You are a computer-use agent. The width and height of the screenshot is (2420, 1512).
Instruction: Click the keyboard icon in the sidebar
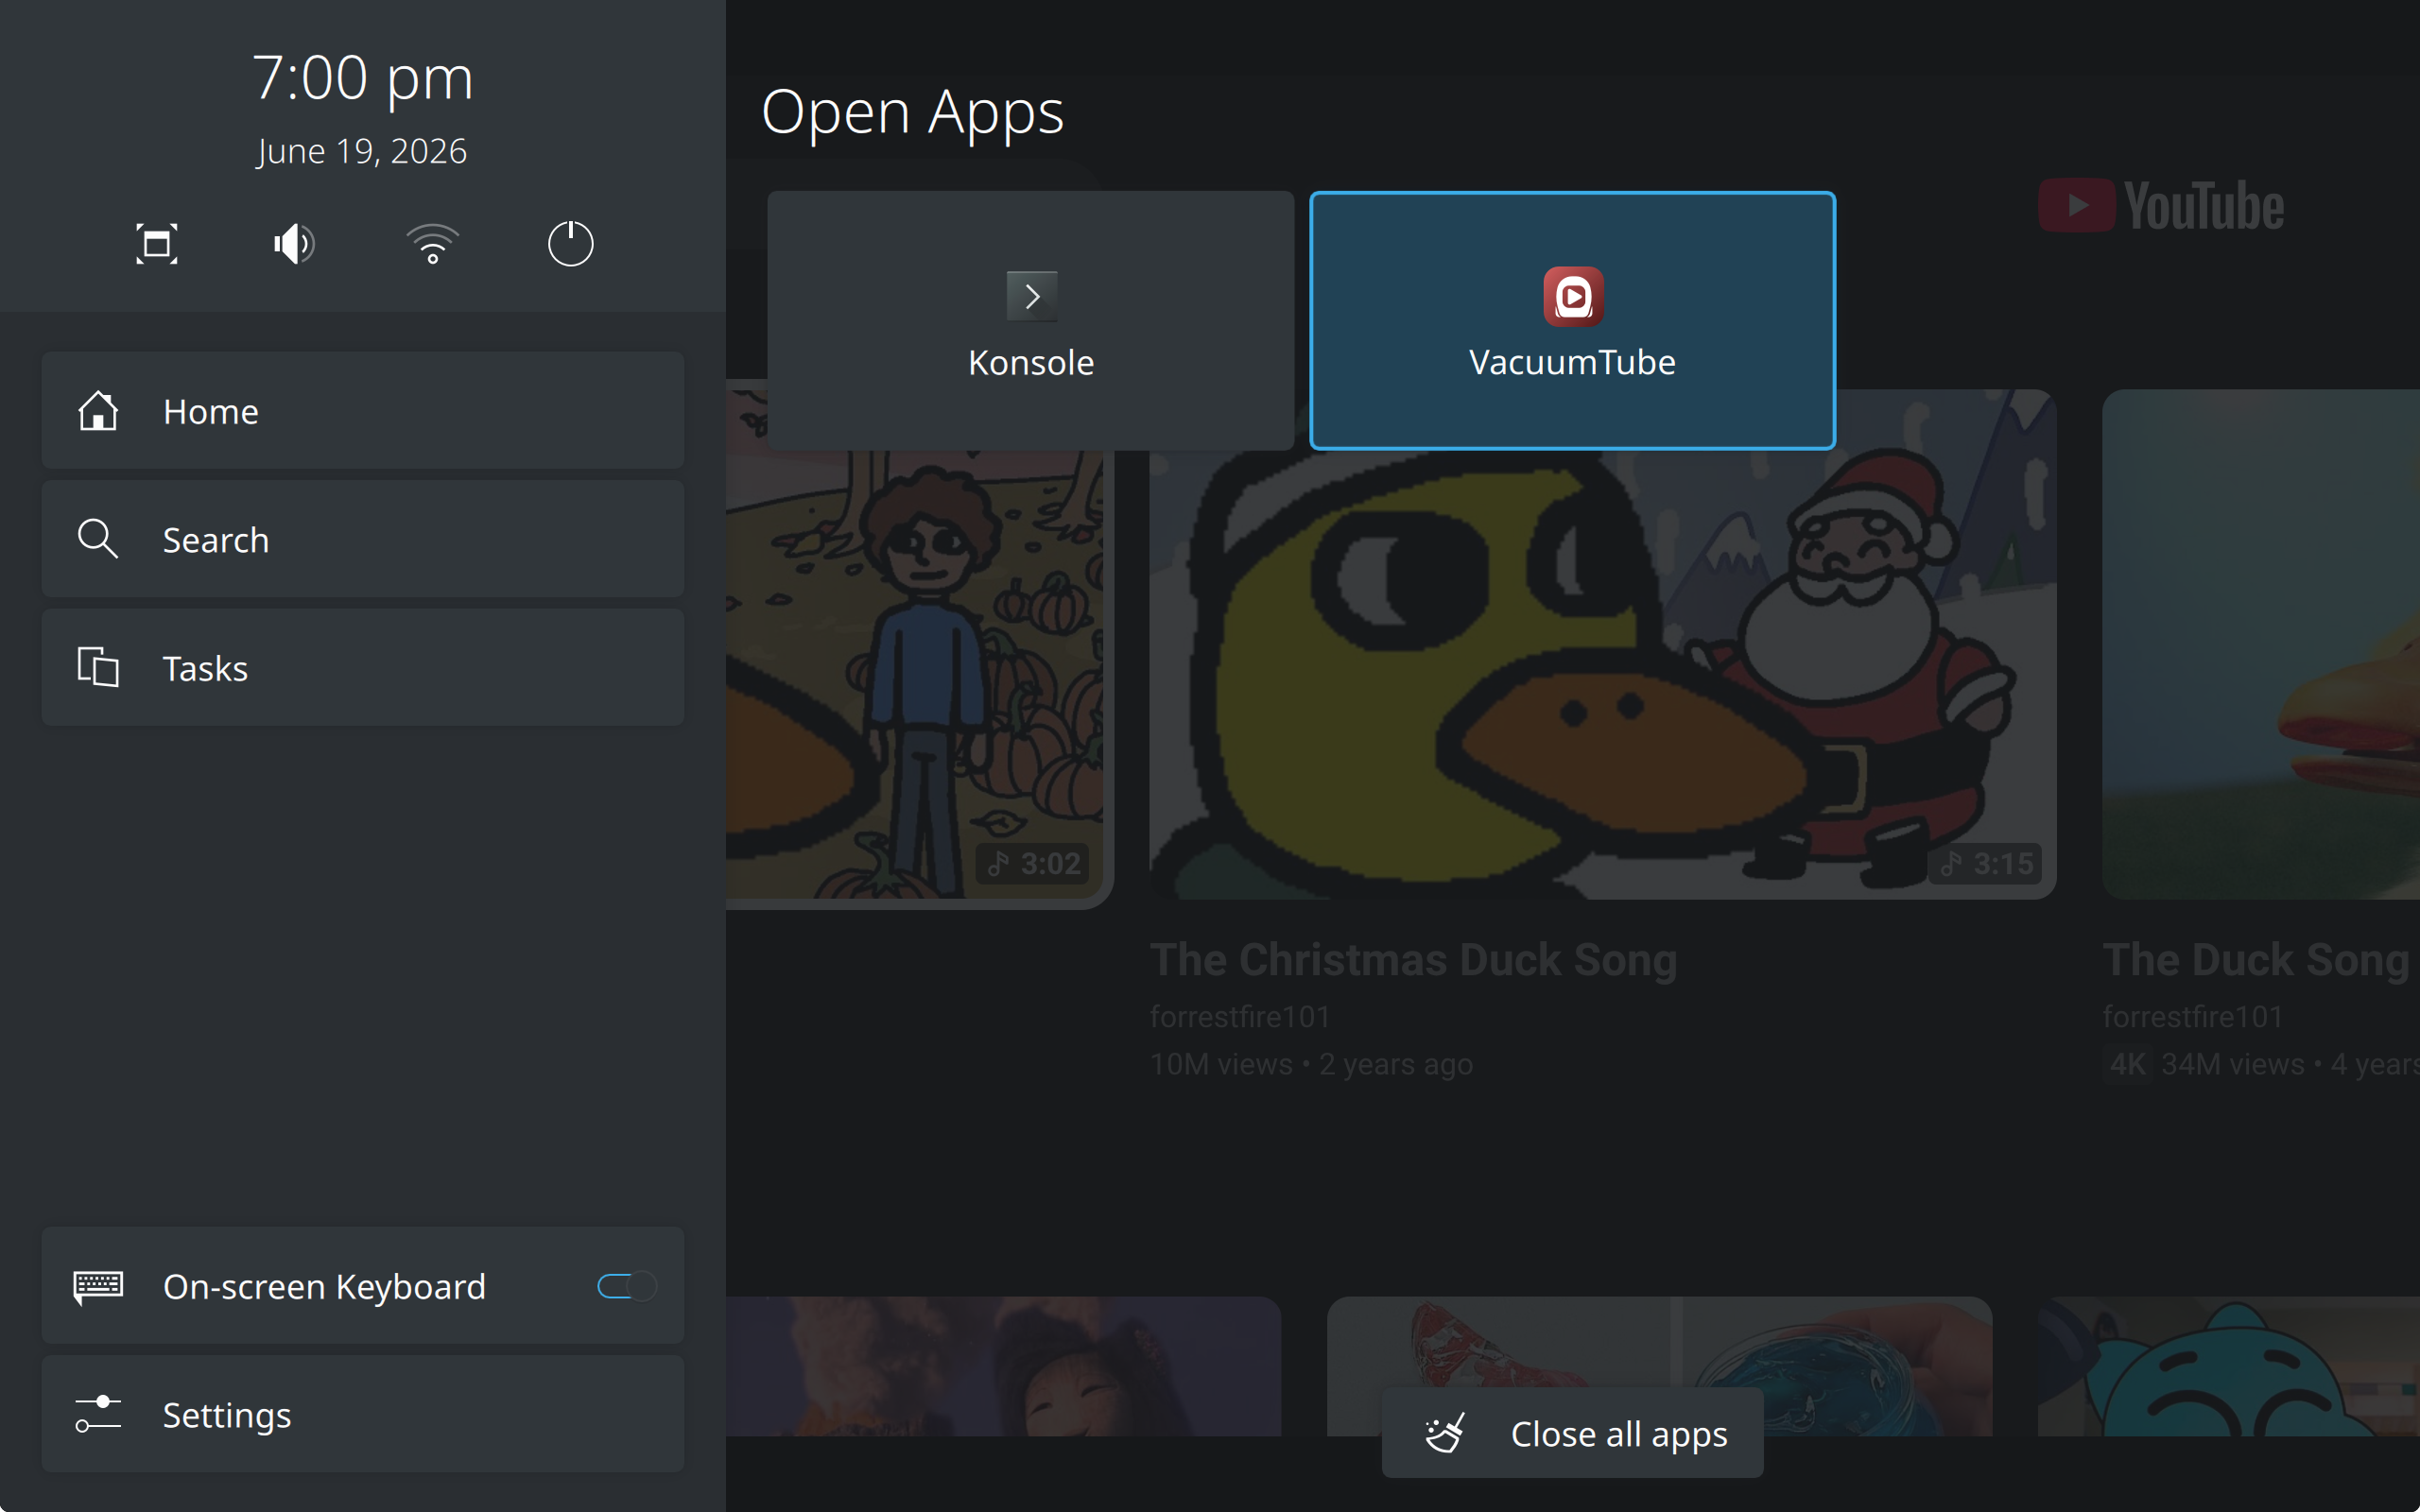coord(98,1287)
